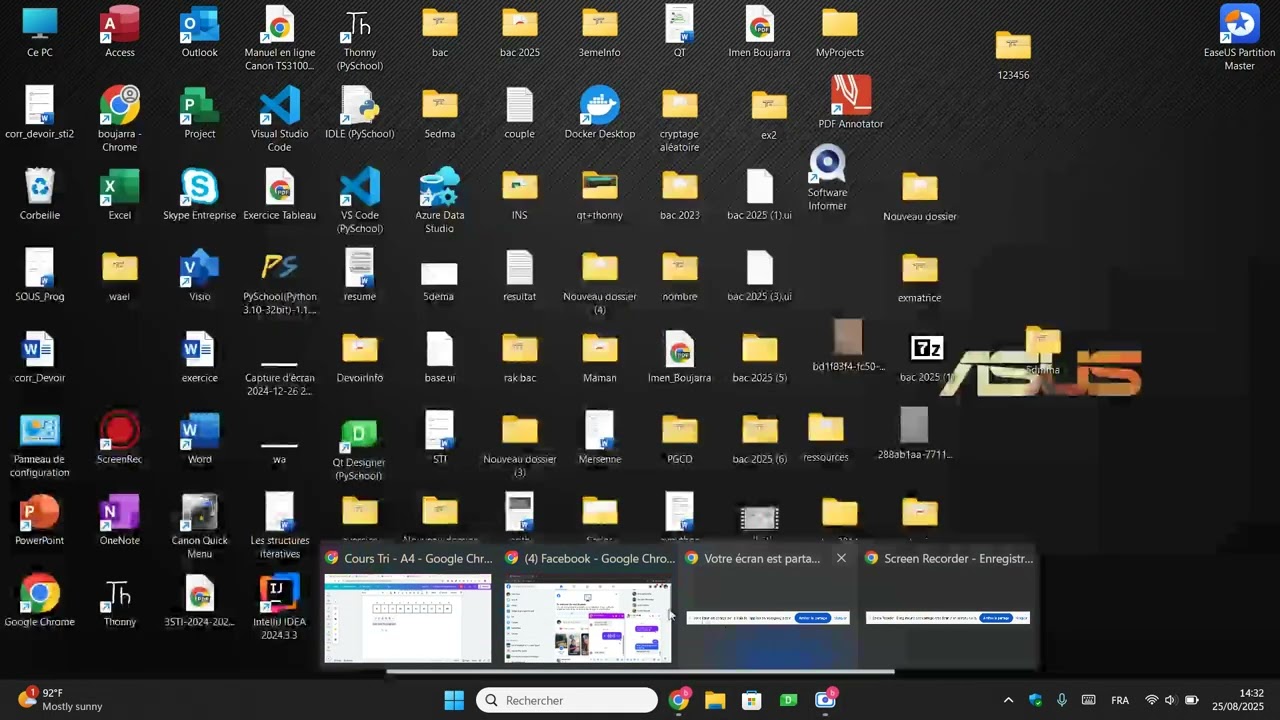Open the Exercice Tableau PDF file
Viewport: 1280px width, 720px height.
coord(280,194)
